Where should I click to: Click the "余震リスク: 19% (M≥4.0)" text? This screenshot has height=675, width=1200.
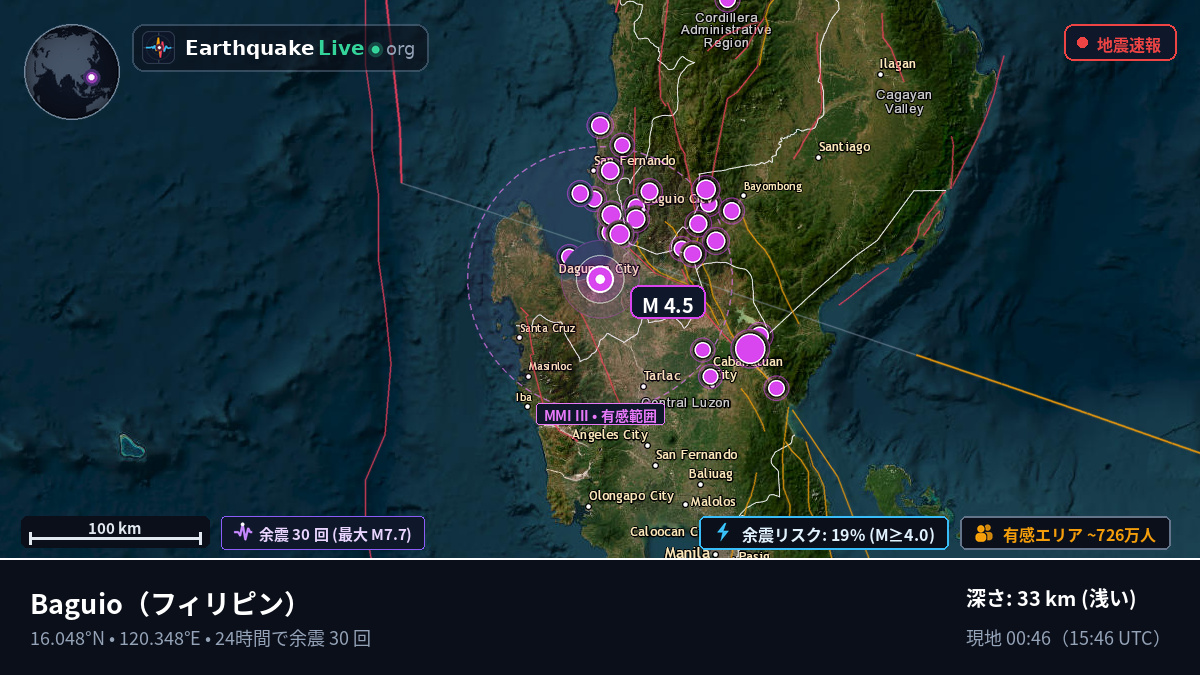(838, 534)
